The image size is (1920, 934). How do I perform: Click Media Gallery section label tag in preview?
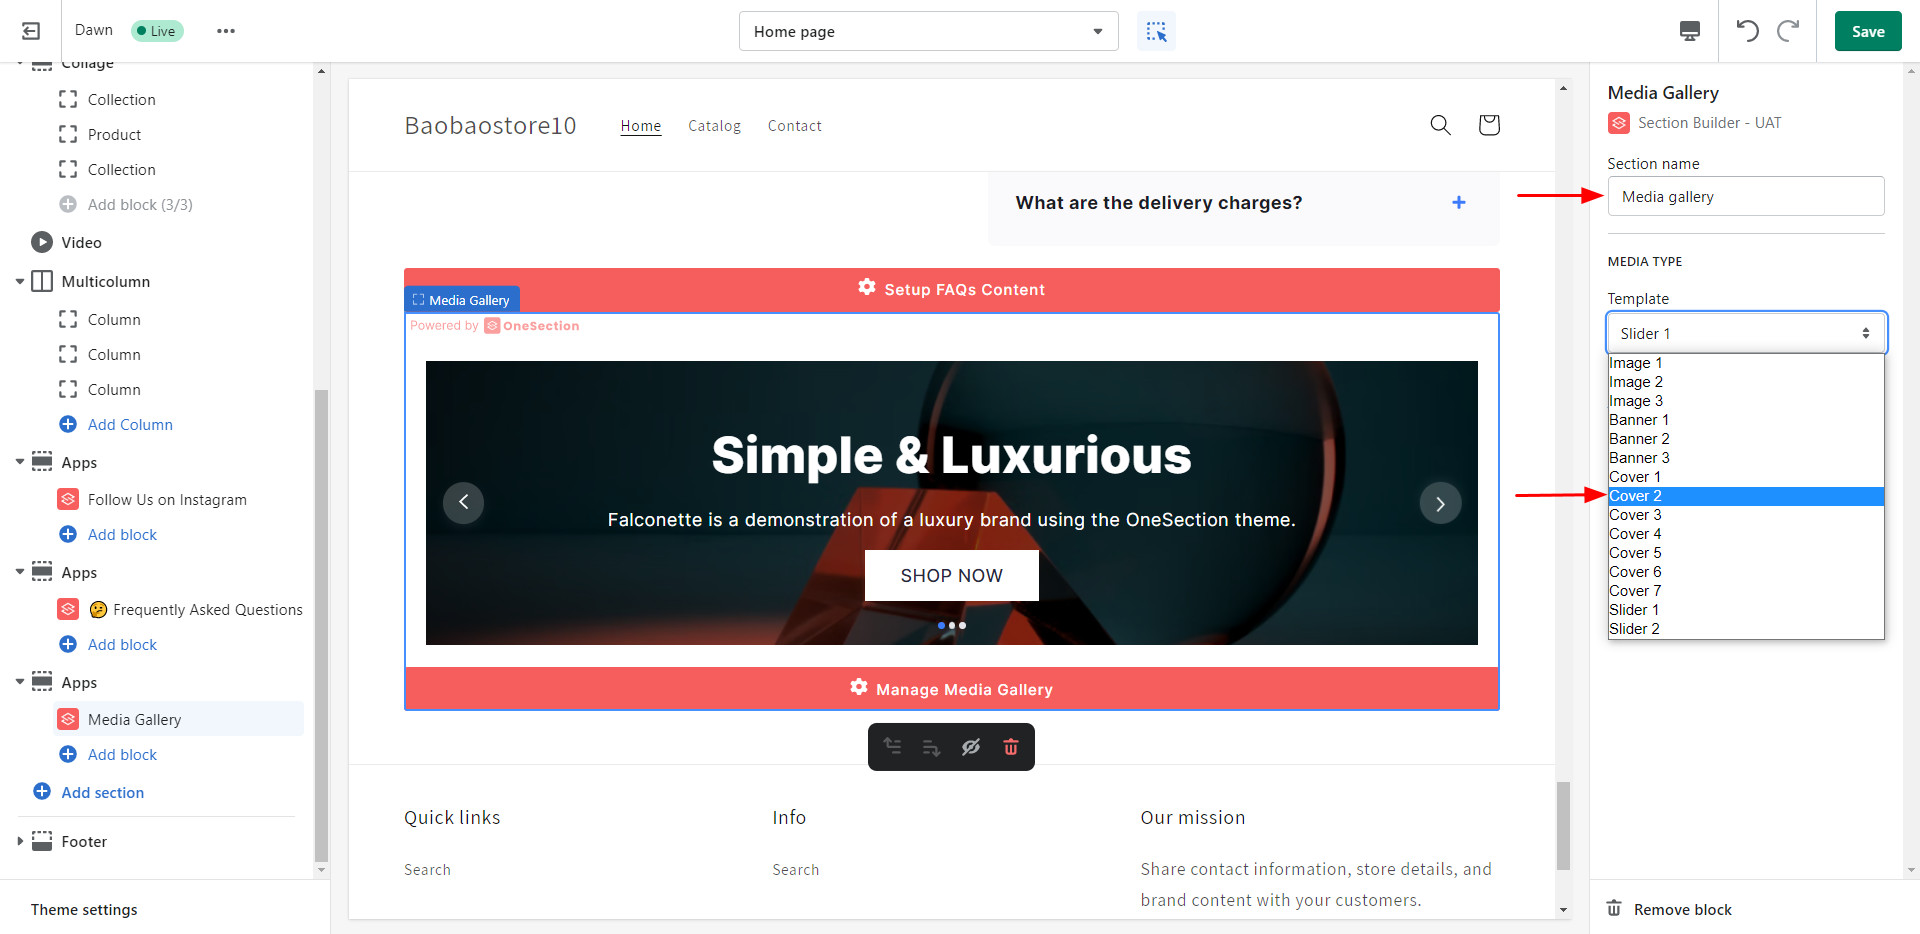462,300
